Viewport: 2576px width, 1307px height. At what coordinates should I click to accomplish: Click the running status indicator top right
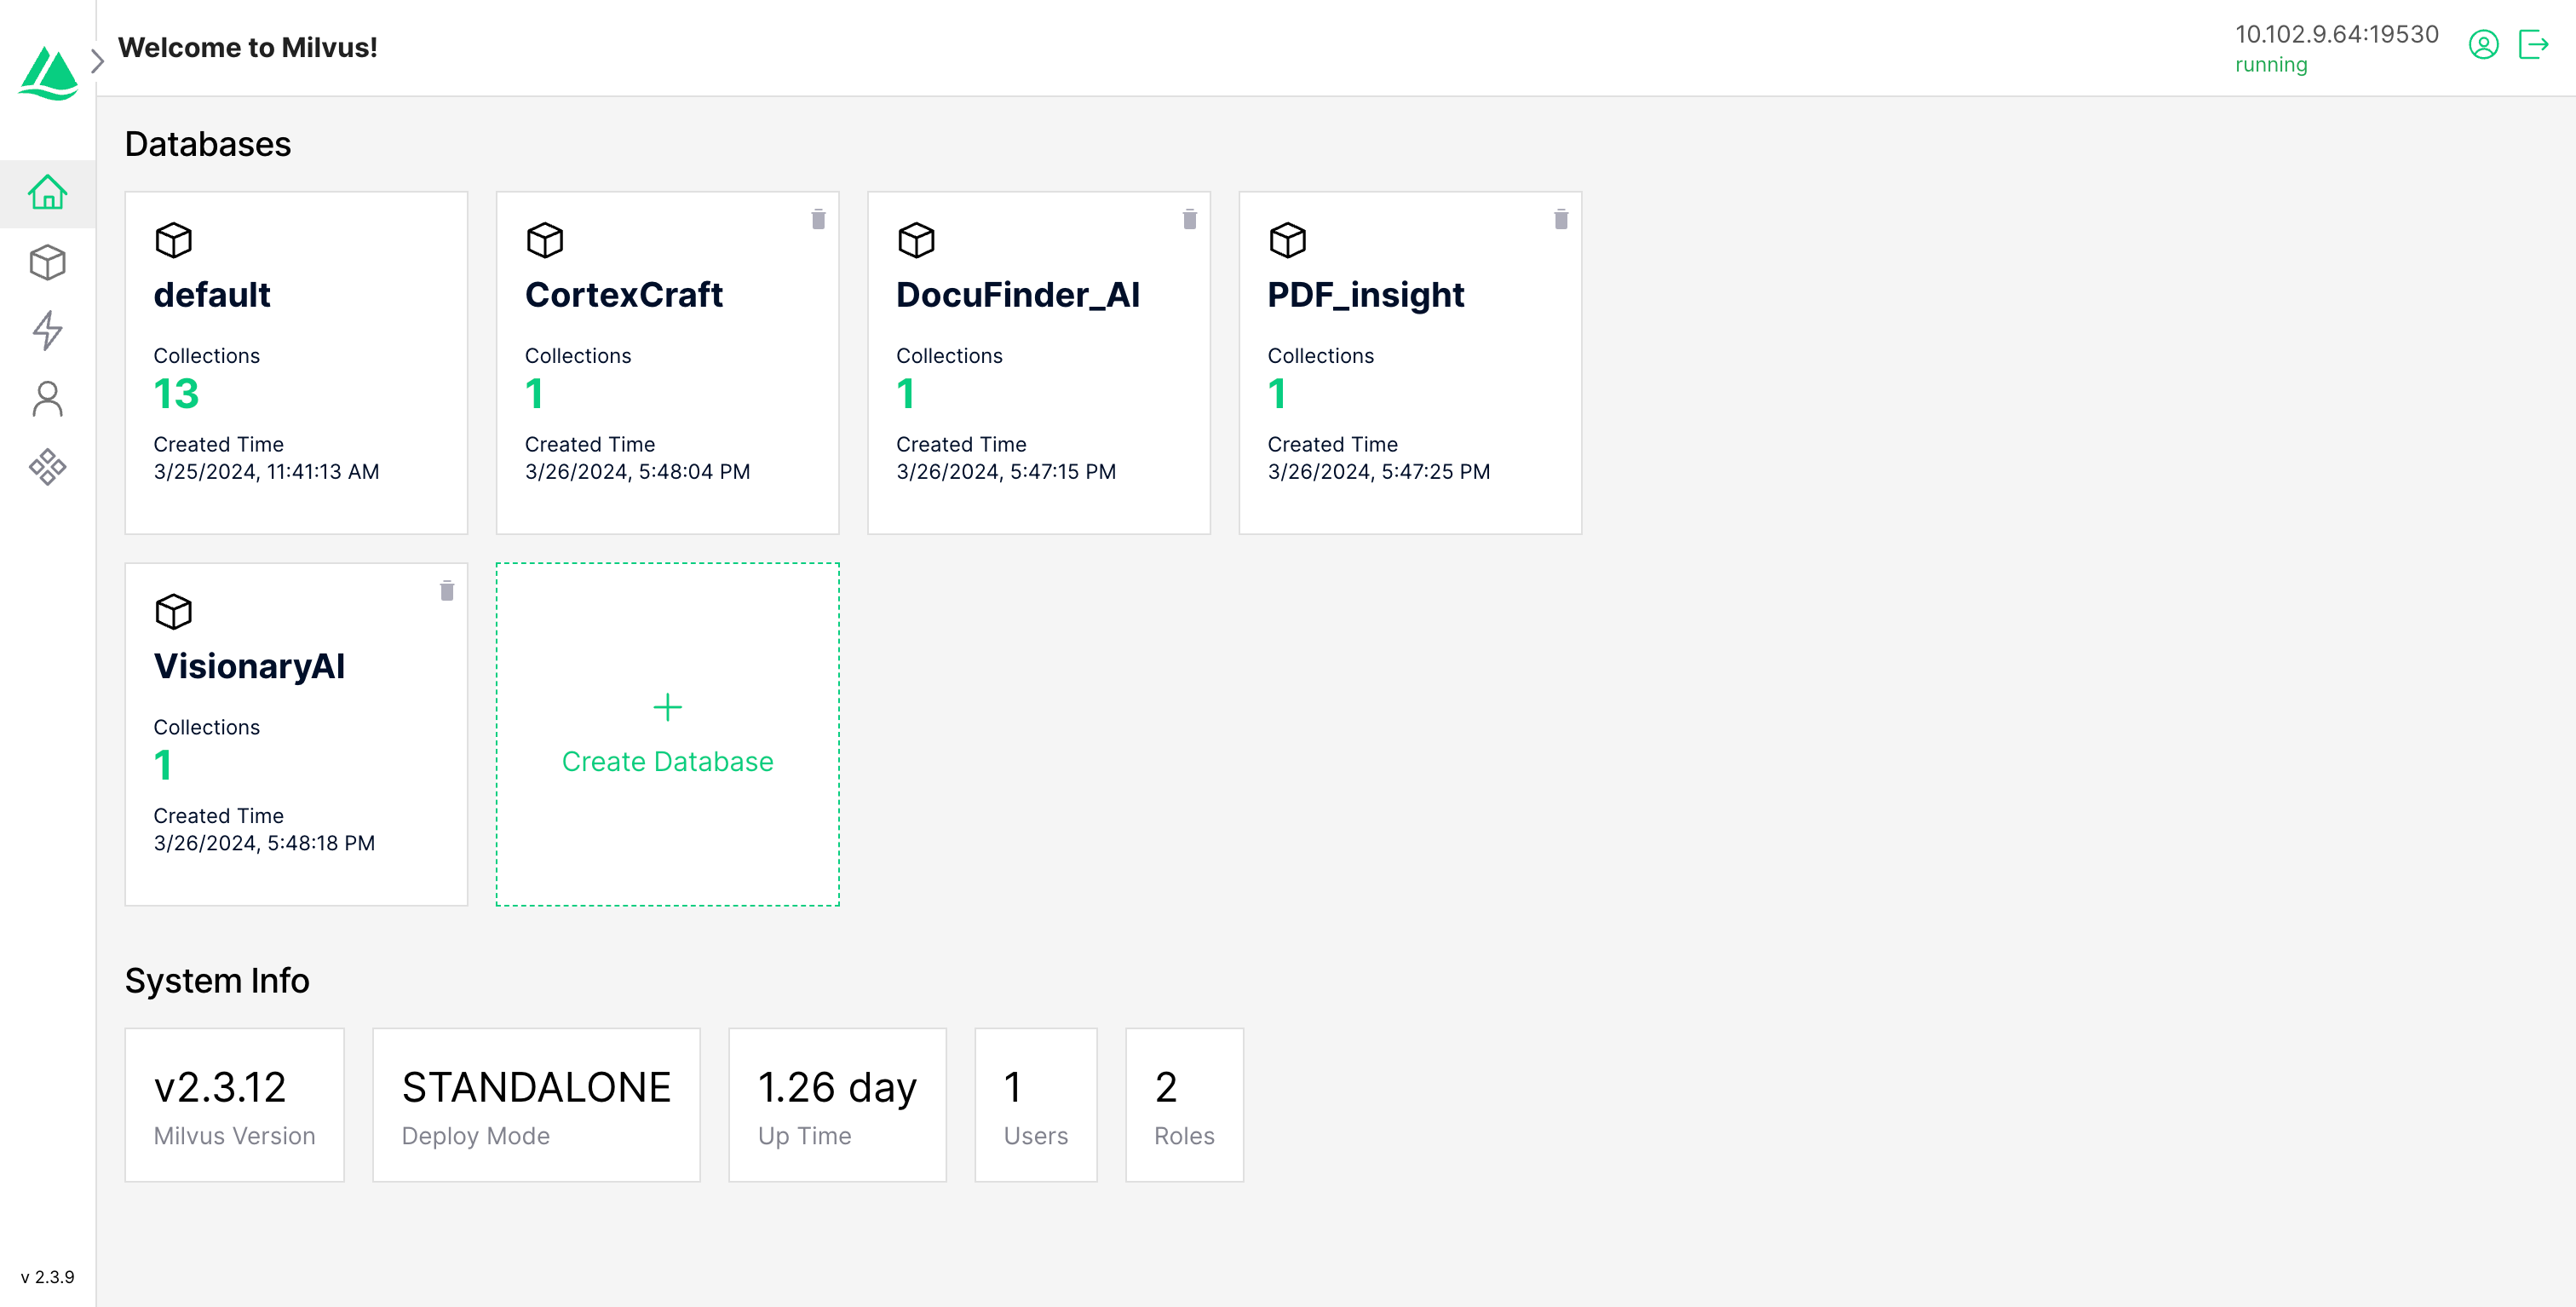click(x=2269, y=65)
